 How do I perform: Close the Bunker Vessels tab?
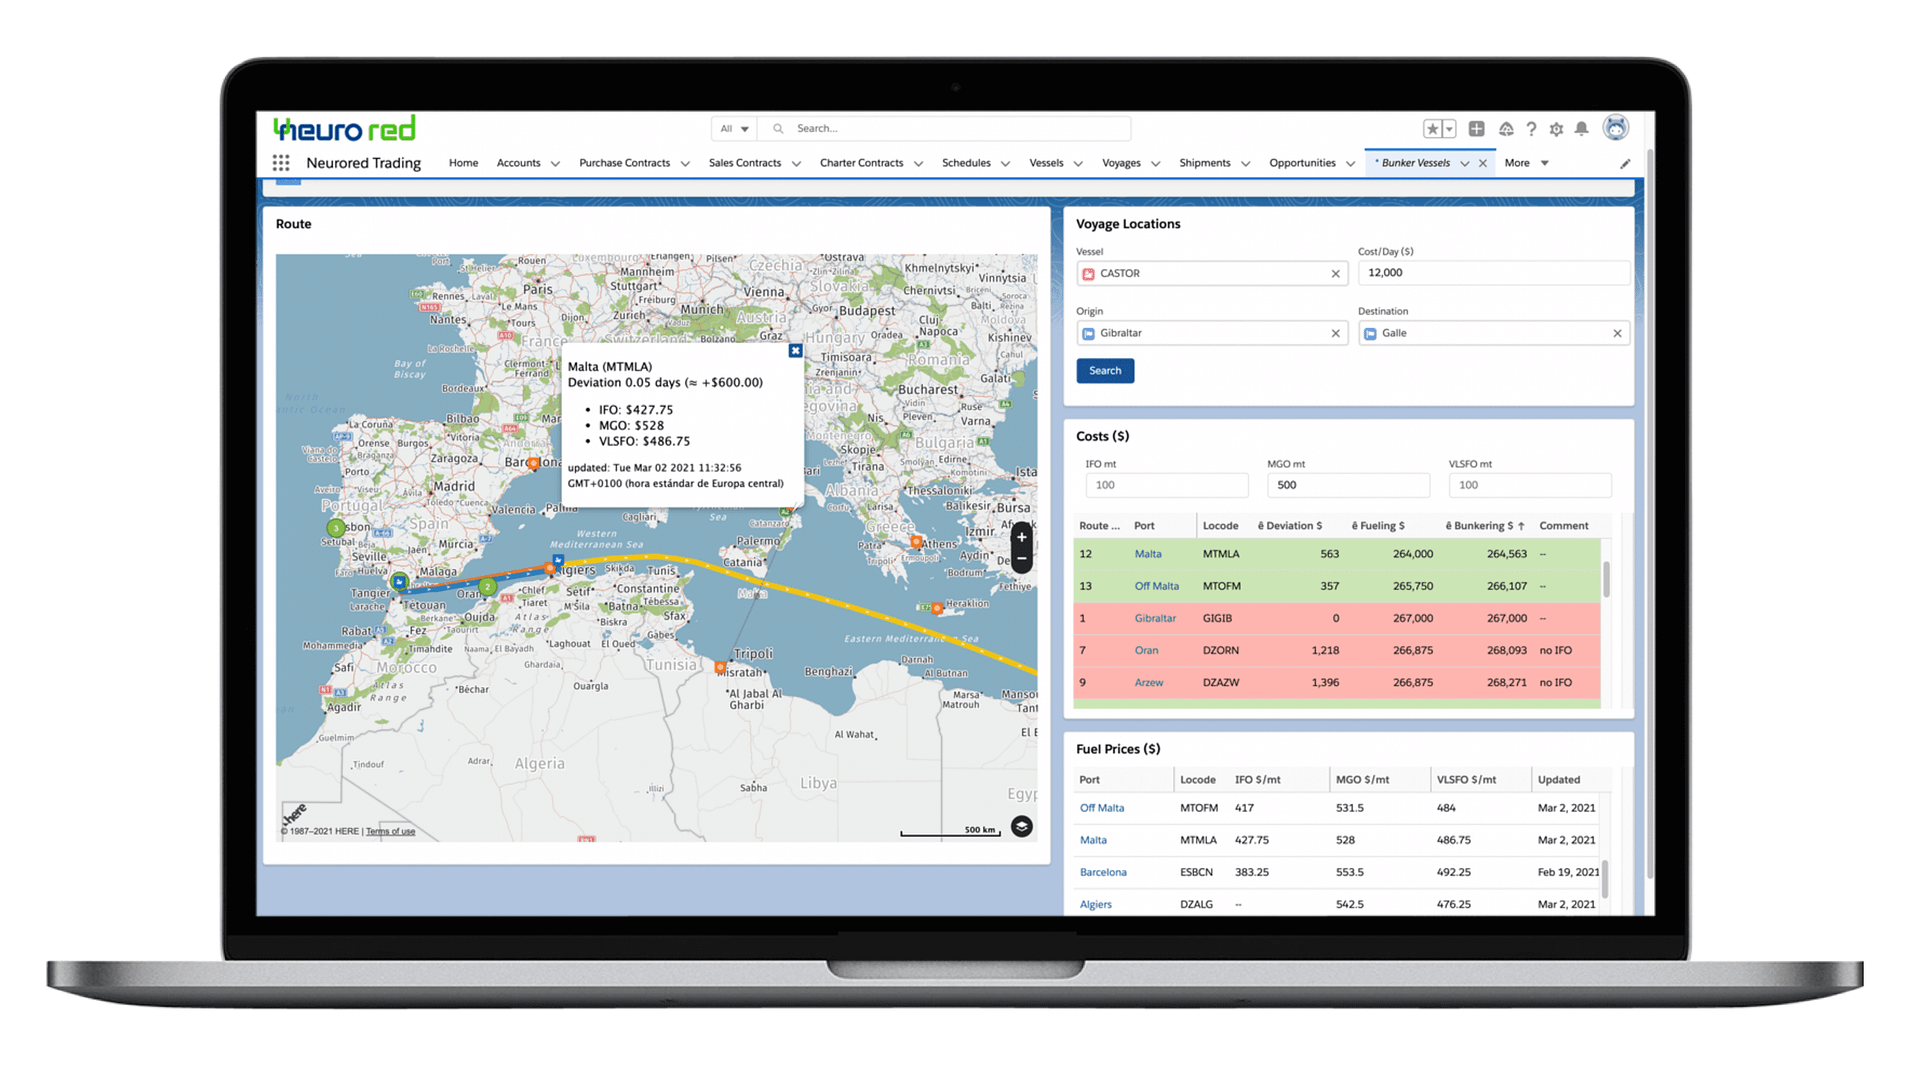pyautogui.click(x=1483, y=163)
